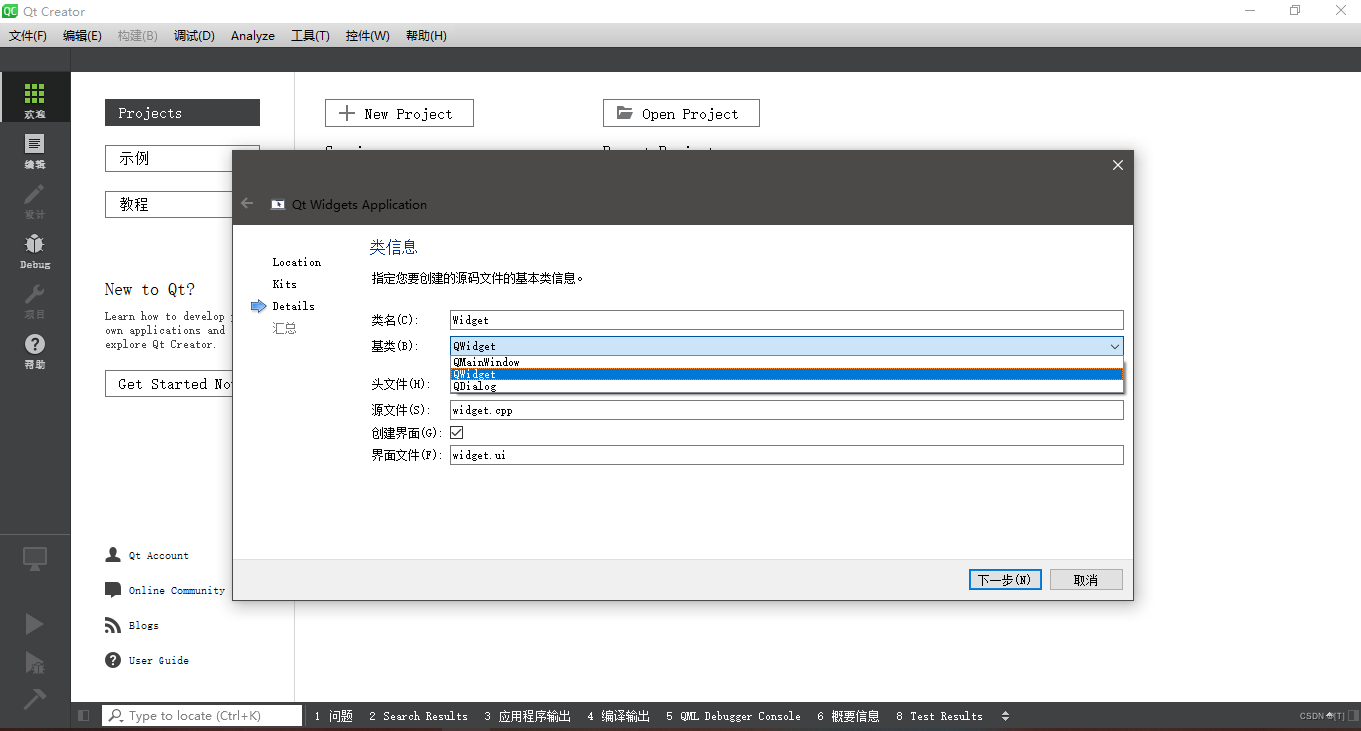Screen dimensions: 1361x731
Task: Click the Get Started Now button
Action: pos(168,384)
